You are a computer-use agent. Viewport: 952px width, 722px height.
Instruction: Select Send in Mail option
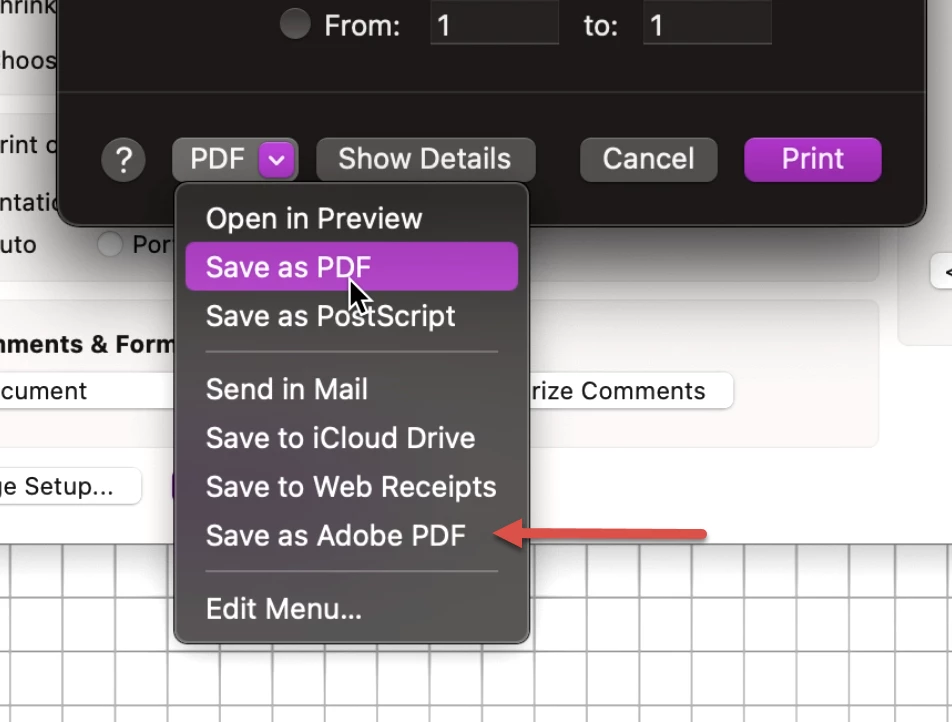[352, 389]
